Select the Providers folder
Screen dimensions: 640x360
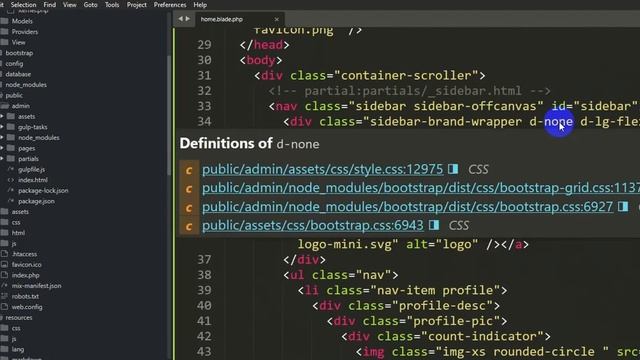tap(24, 32)
